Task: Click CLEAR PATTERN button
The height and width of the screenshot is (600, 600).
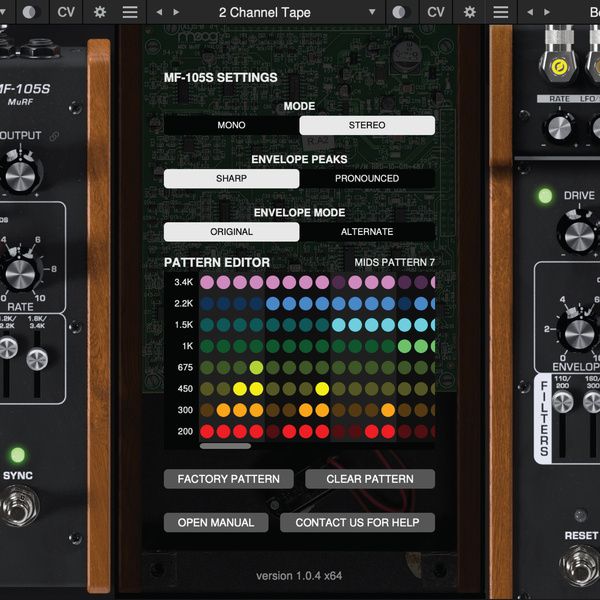Action: click(370, 479)
